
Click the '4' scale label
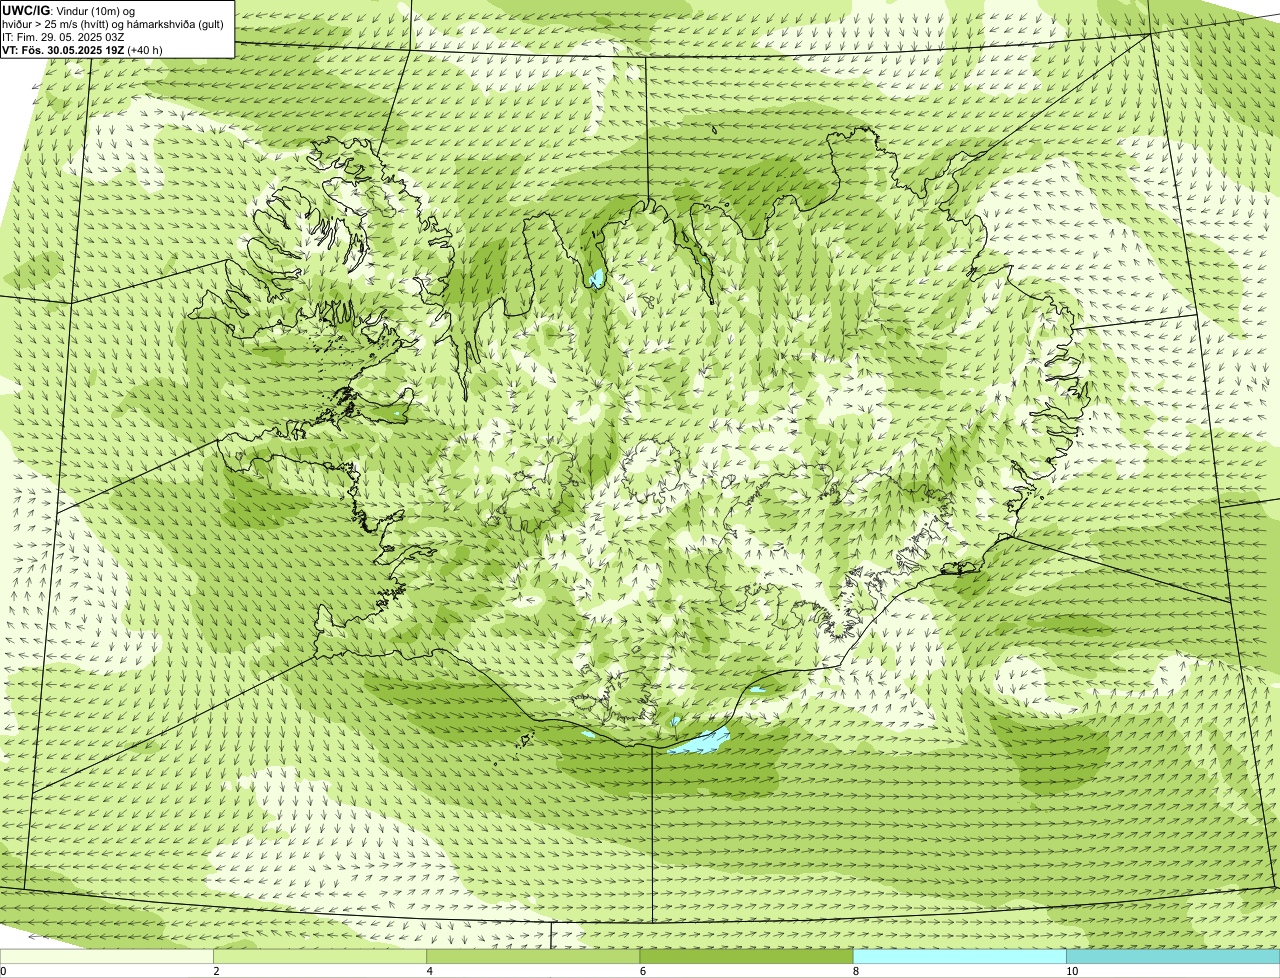pyautogui.click(x=429, y=971)
